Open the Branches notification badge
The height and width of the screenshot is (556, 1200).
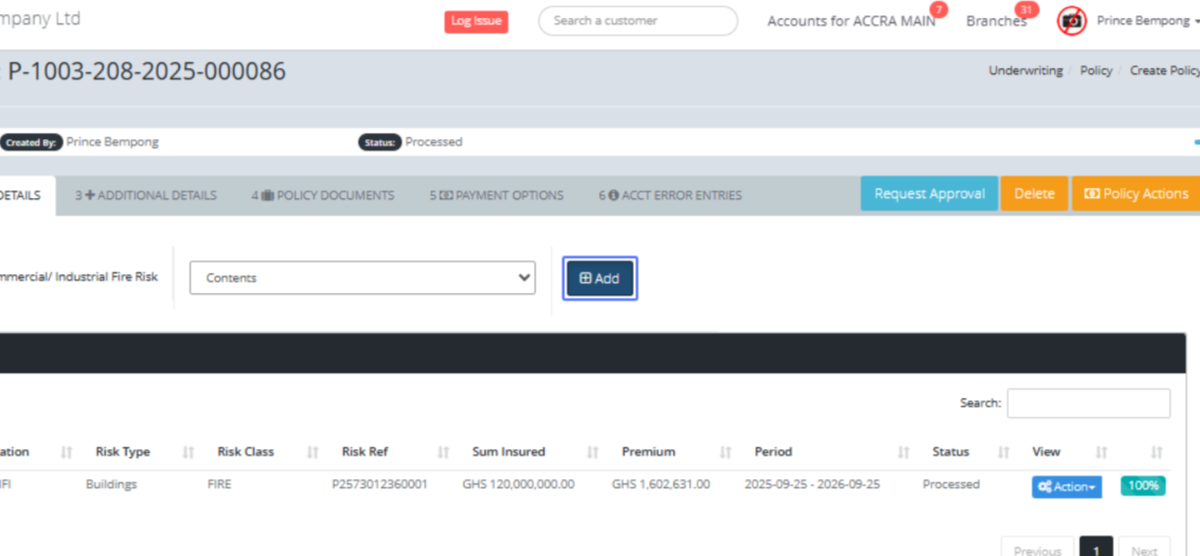tap(1023, 11)
